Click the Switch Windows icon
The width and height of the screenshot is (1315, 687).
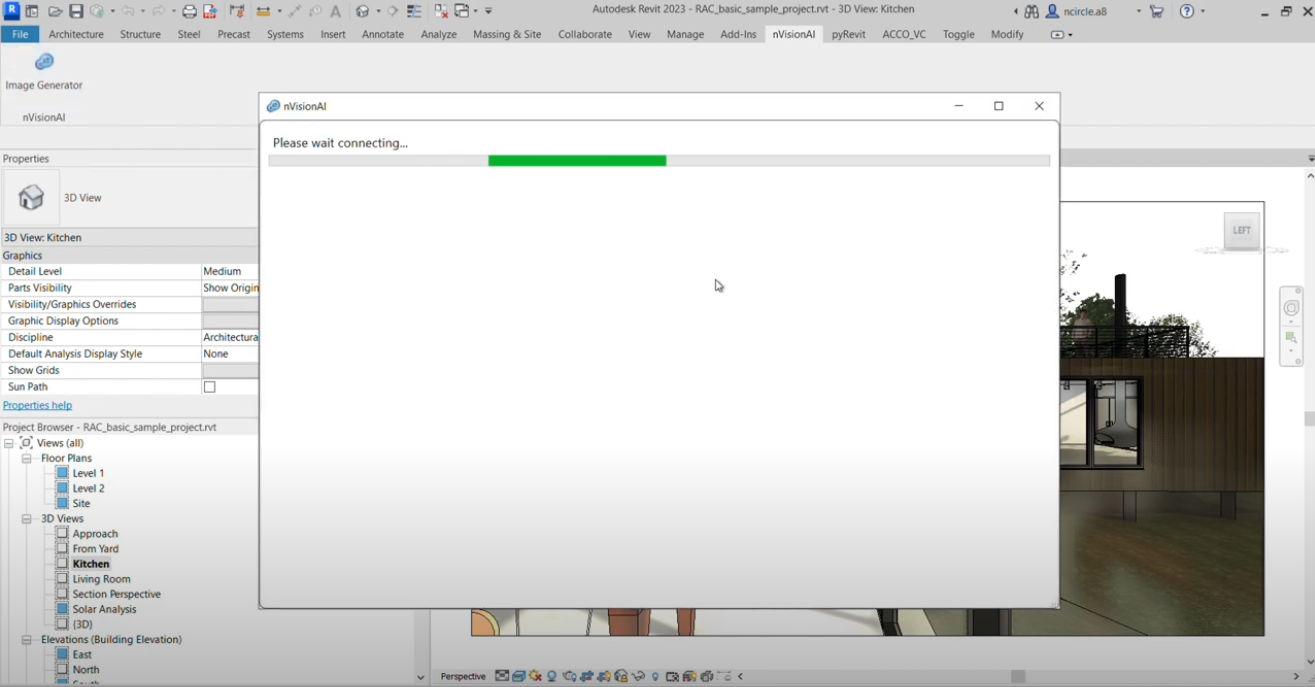(461, 11)
